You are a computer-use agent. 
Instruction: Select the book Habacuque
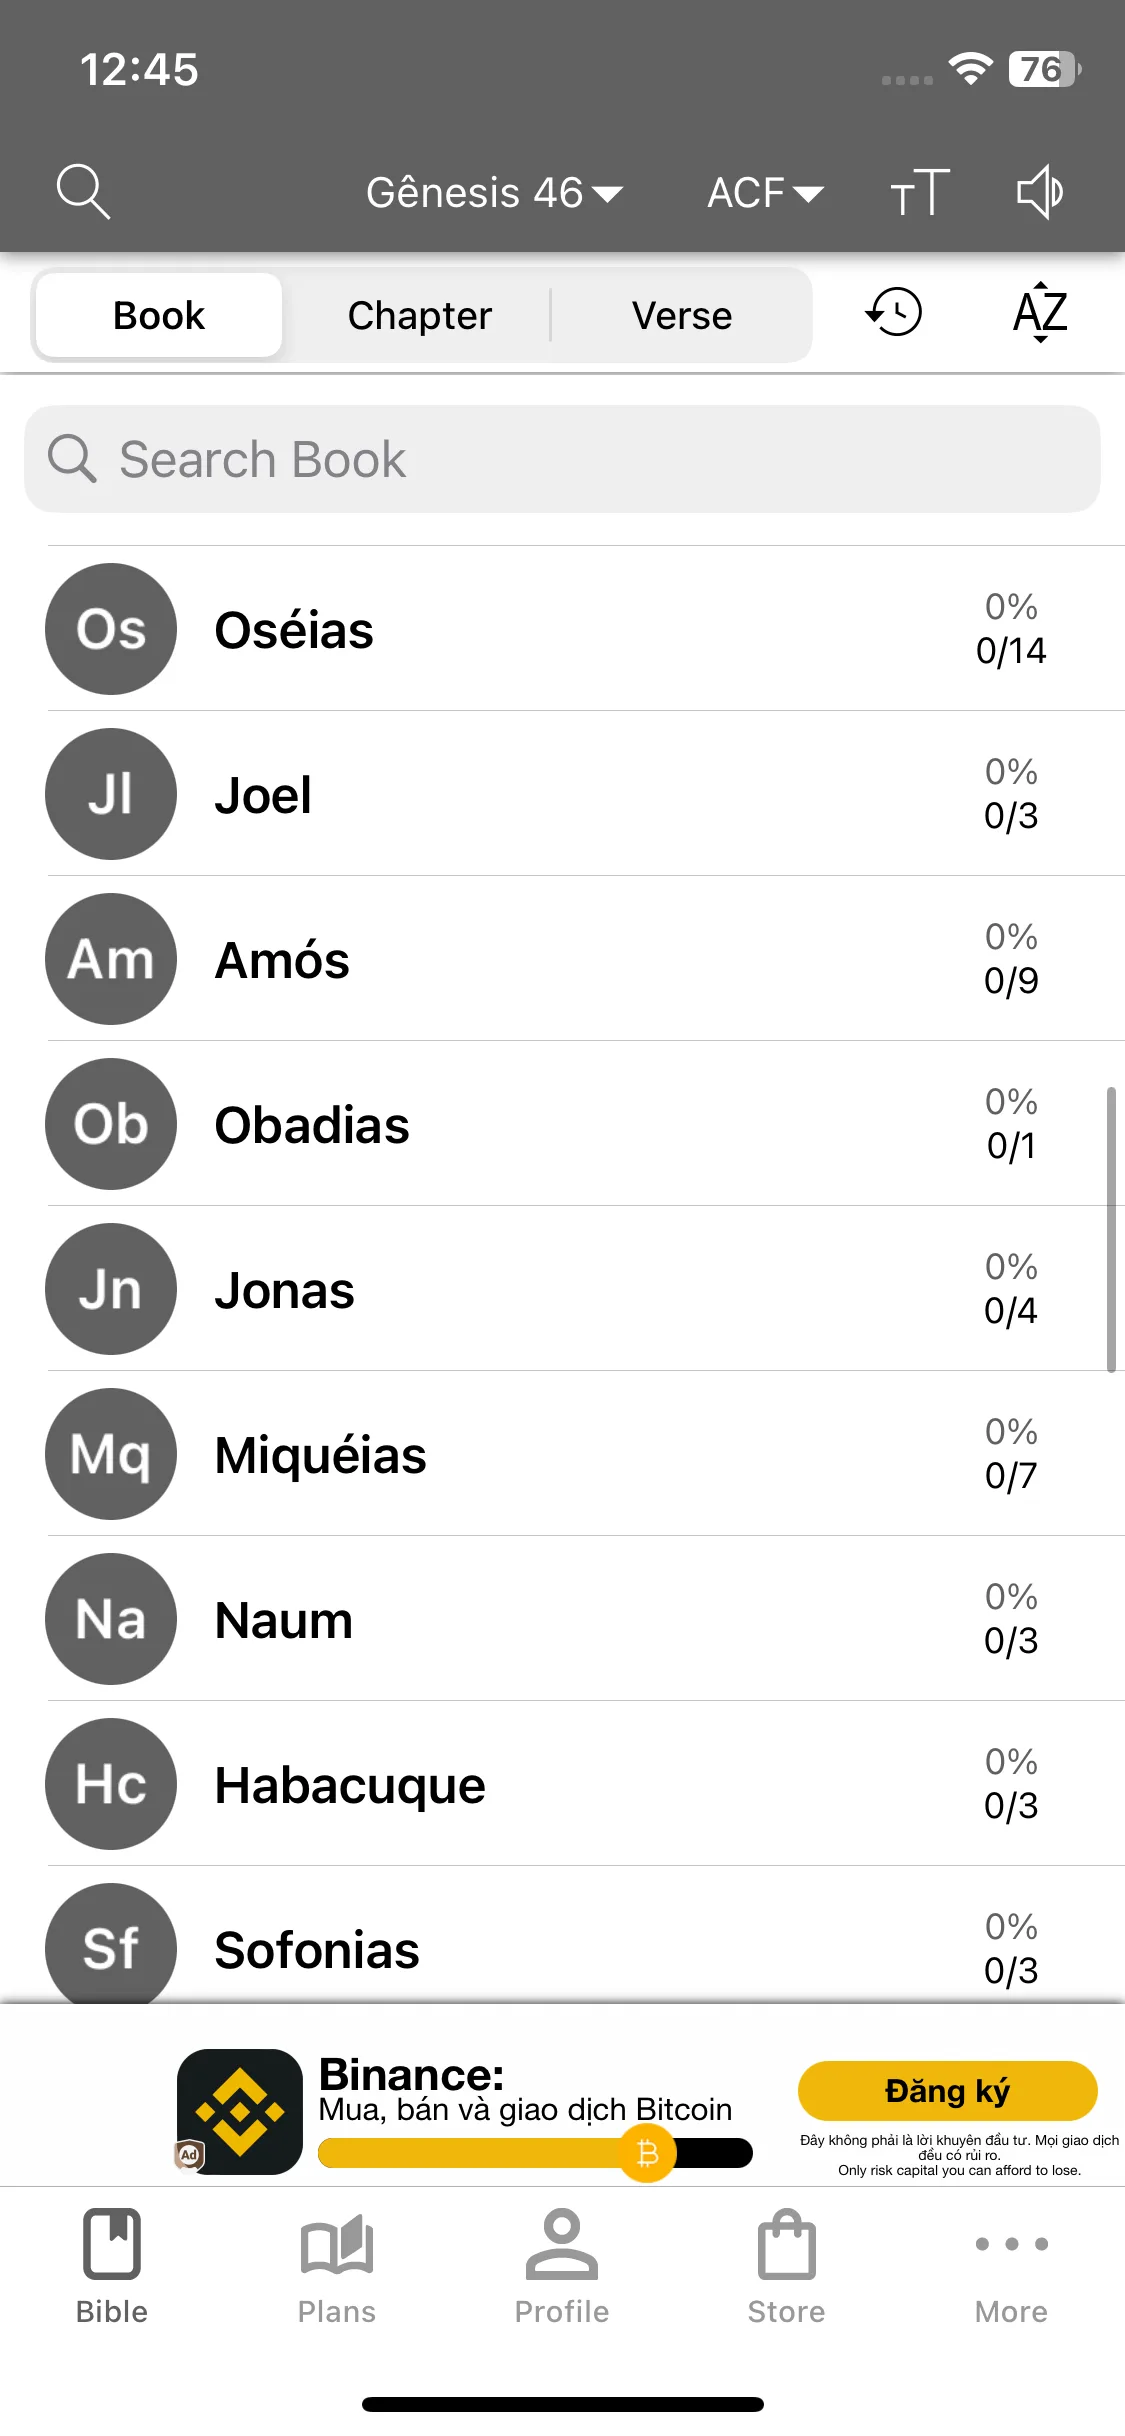[x=586, y=1784]
